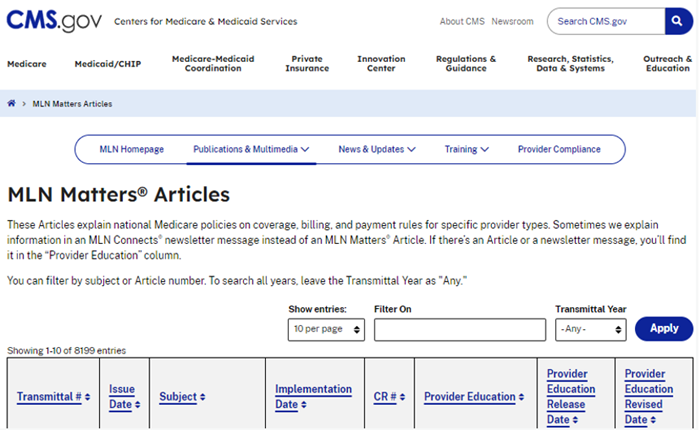This screenshot has width=700, height=430.
Task: Sort by Provider Education Revised Date link
Action: 649,397
